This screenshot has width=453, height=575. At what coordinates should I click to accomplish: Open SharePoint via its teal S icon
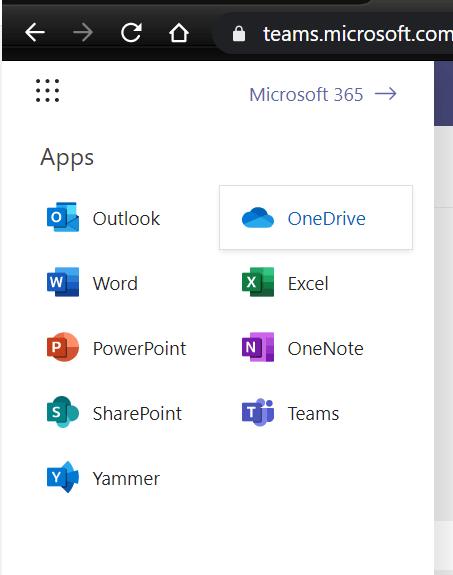click(x=63, y=412)
